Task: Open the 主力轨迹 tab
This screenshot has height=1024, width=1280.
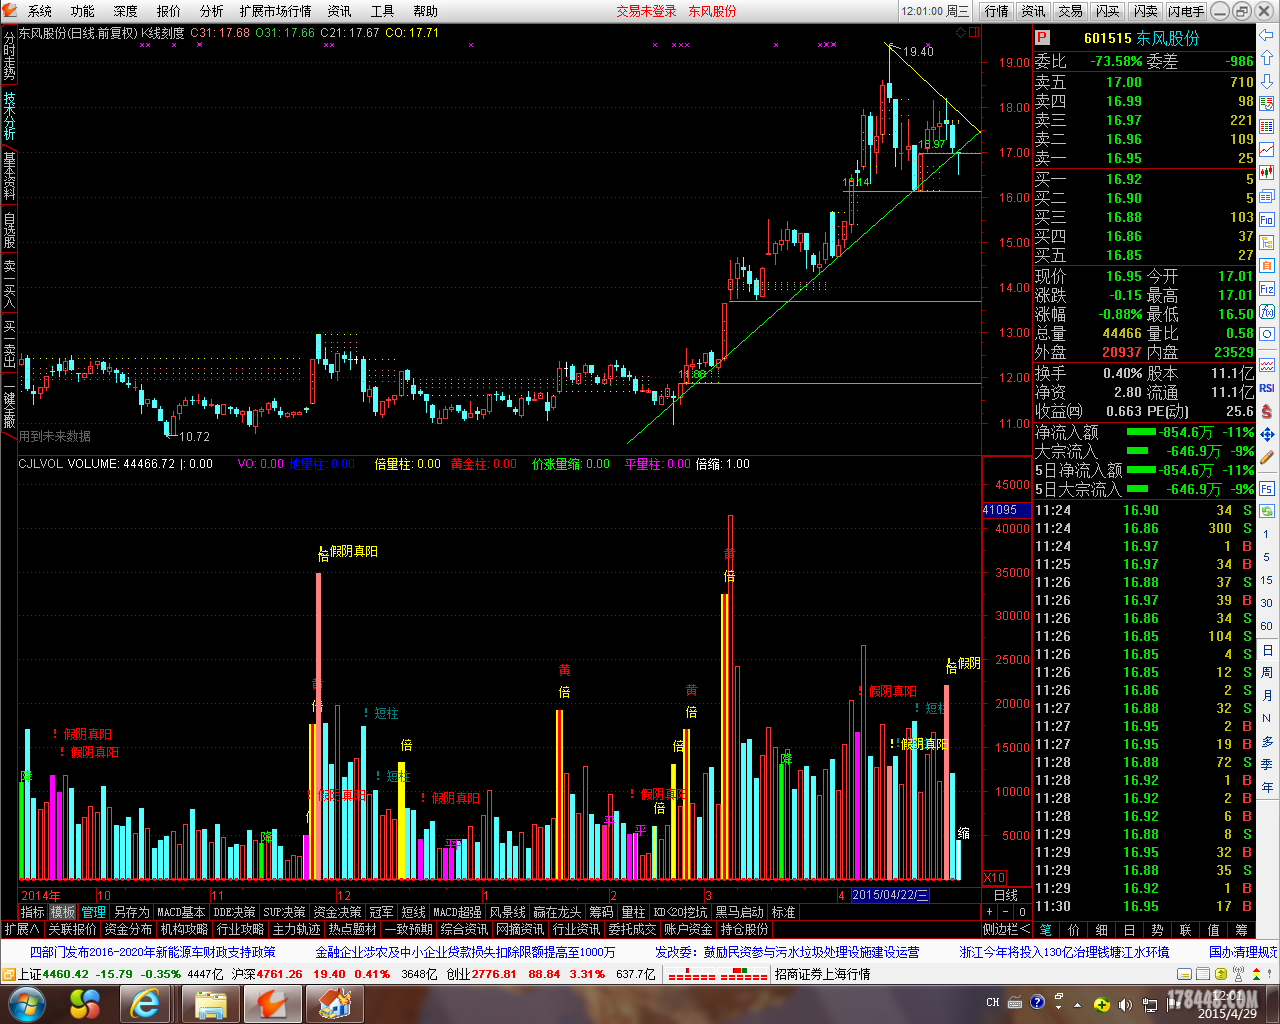Action: tap(296, 929)
